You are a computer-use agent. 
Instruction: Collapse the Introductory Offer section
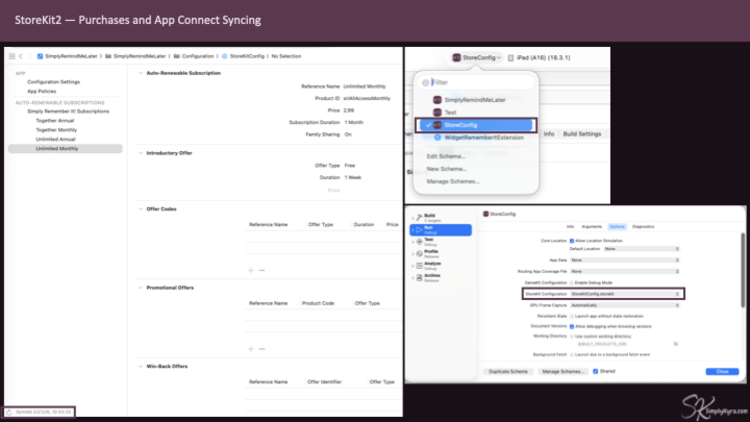(x=141, y=153)
